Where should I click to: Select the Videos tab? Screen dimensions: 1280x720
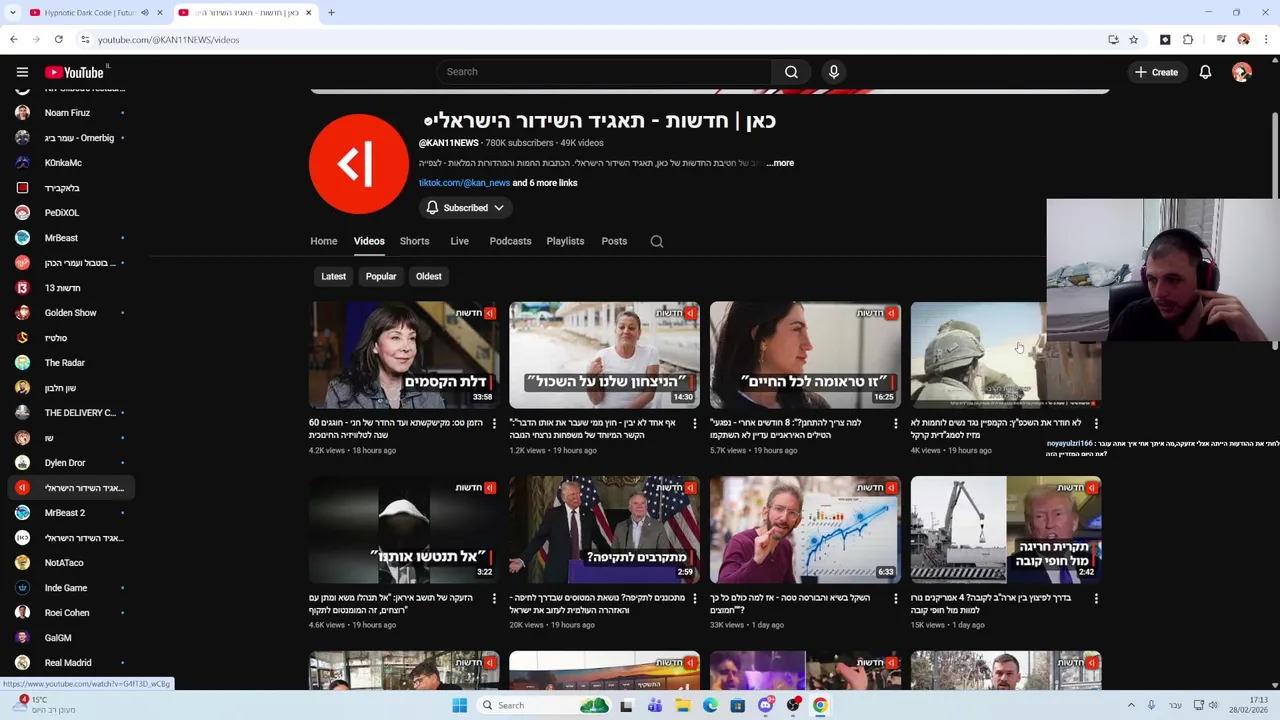click(369, 241)
